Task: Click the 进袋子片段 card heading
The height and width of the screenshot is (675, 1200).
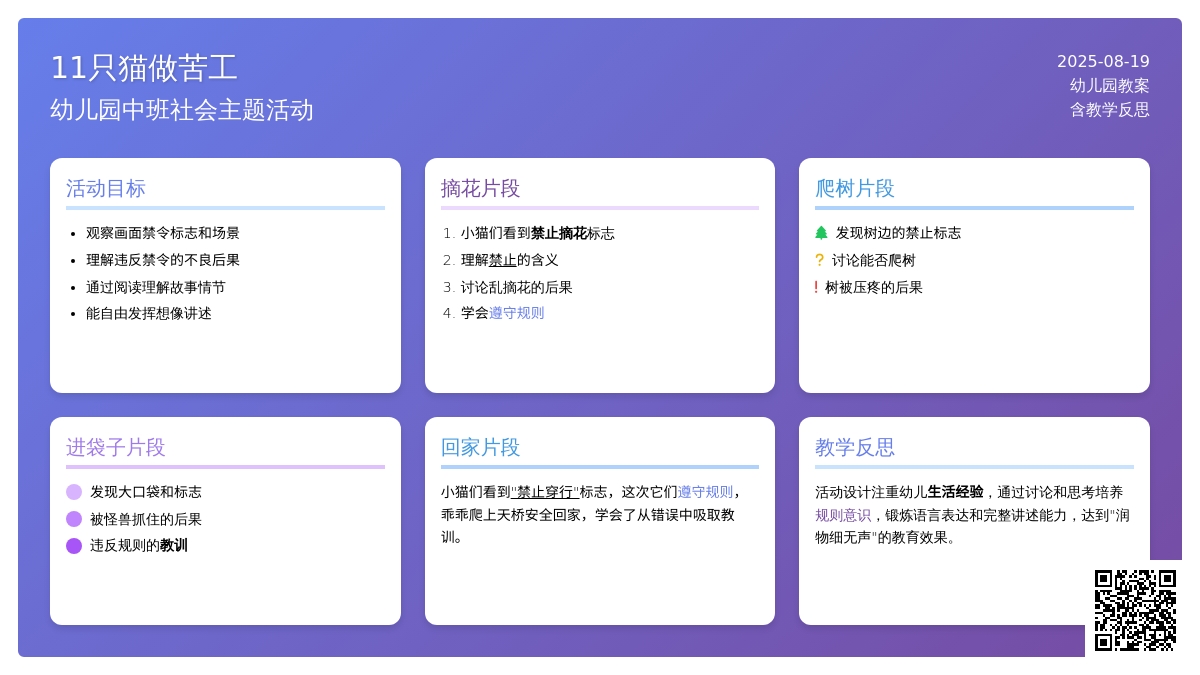Action: click(116, 447)
